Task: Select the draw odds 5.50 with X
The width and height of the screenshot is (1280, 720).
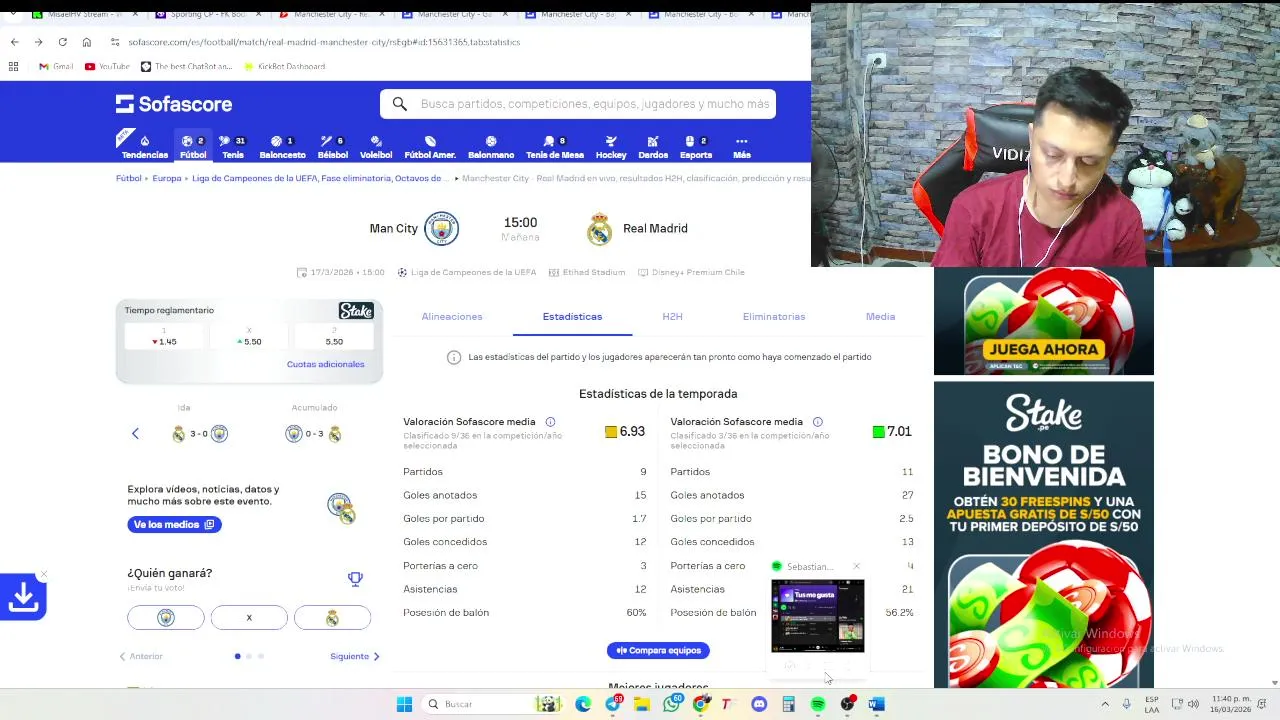Action: point(249,337)
